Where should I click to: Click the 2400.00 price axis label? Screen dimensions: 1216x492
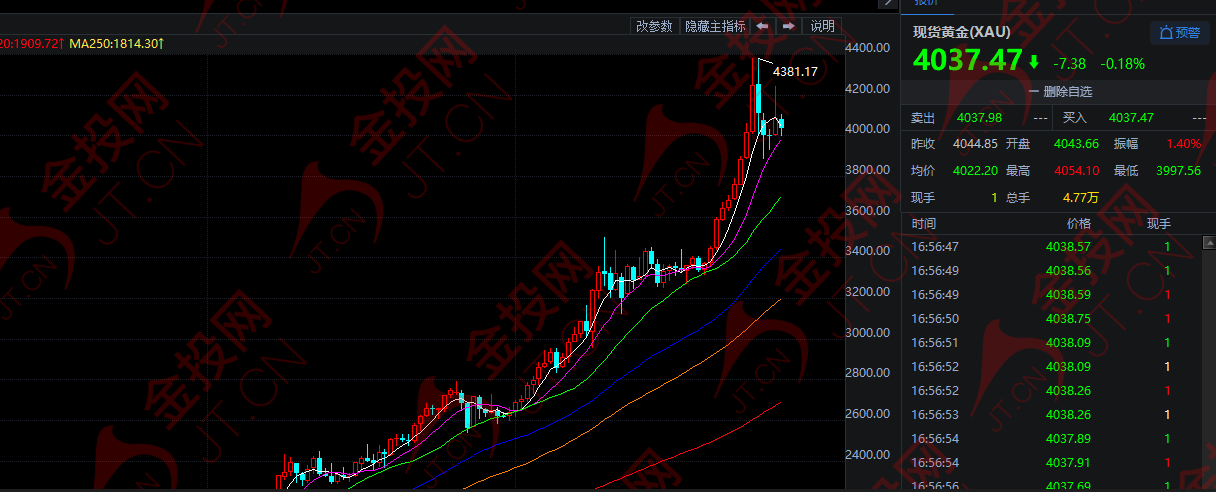pyautogui.click(x=867, y=454)
